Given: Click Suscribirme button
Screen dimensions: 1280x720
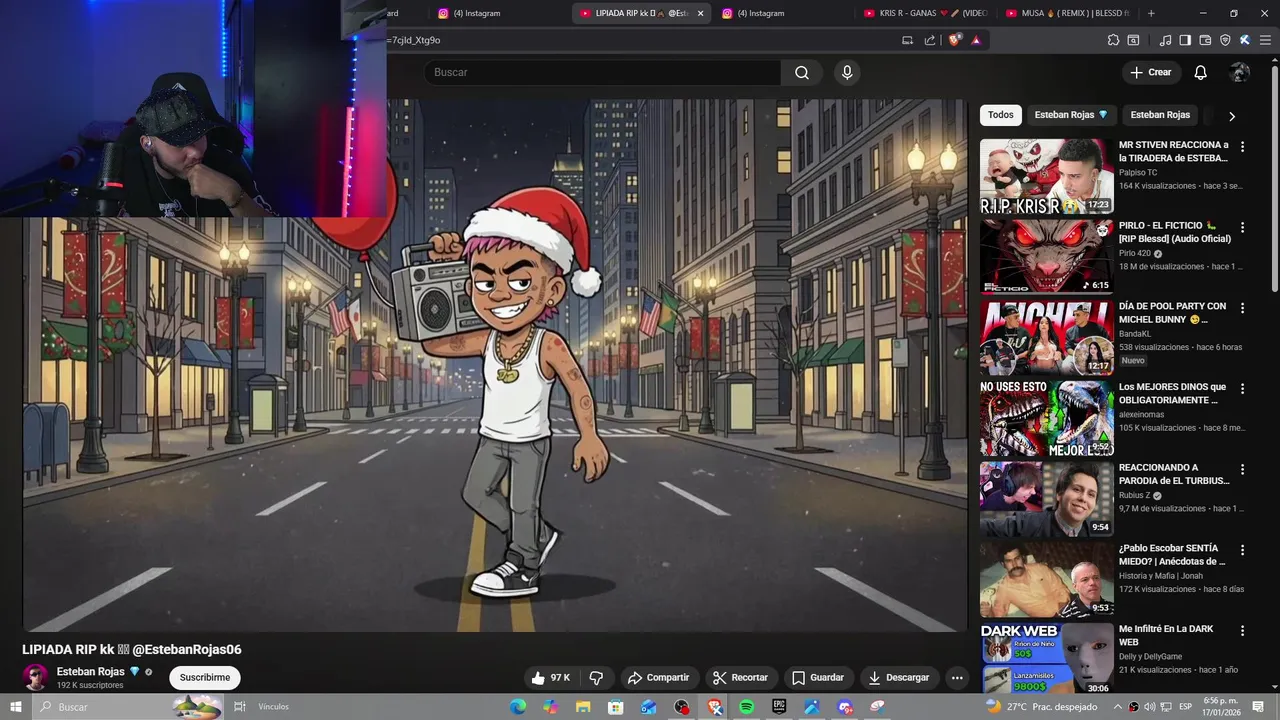Looking at the screenshot, I should [205, 677].
